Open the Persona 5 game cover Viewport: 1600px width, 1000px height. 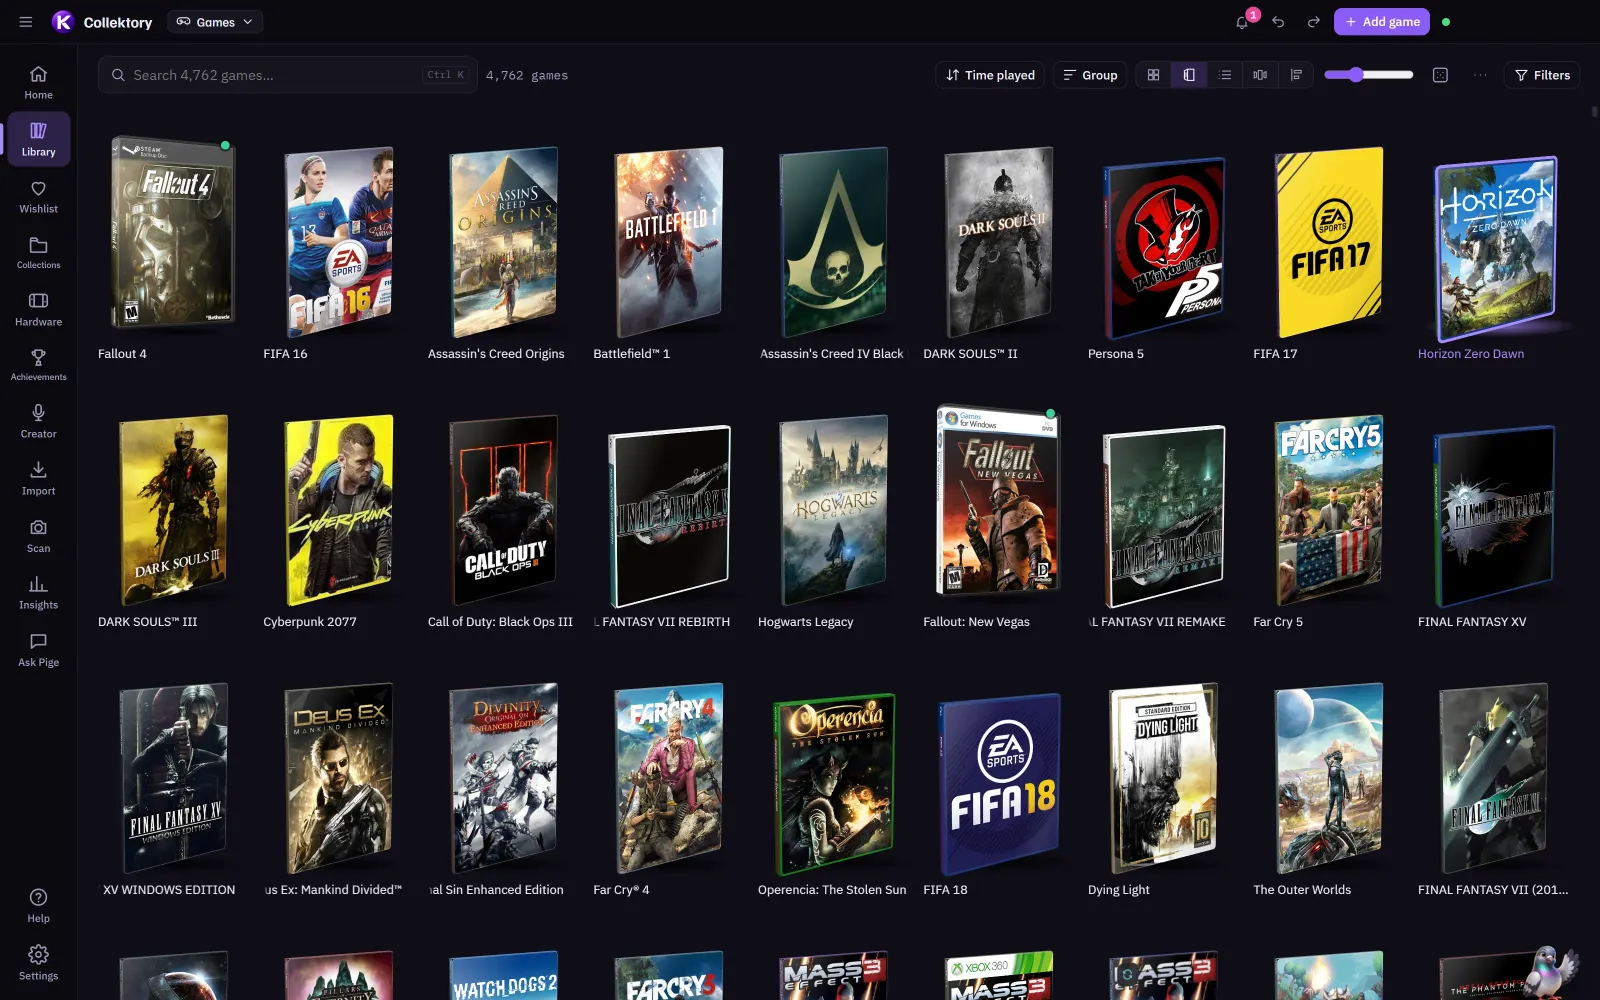[x=1163, y=248]
